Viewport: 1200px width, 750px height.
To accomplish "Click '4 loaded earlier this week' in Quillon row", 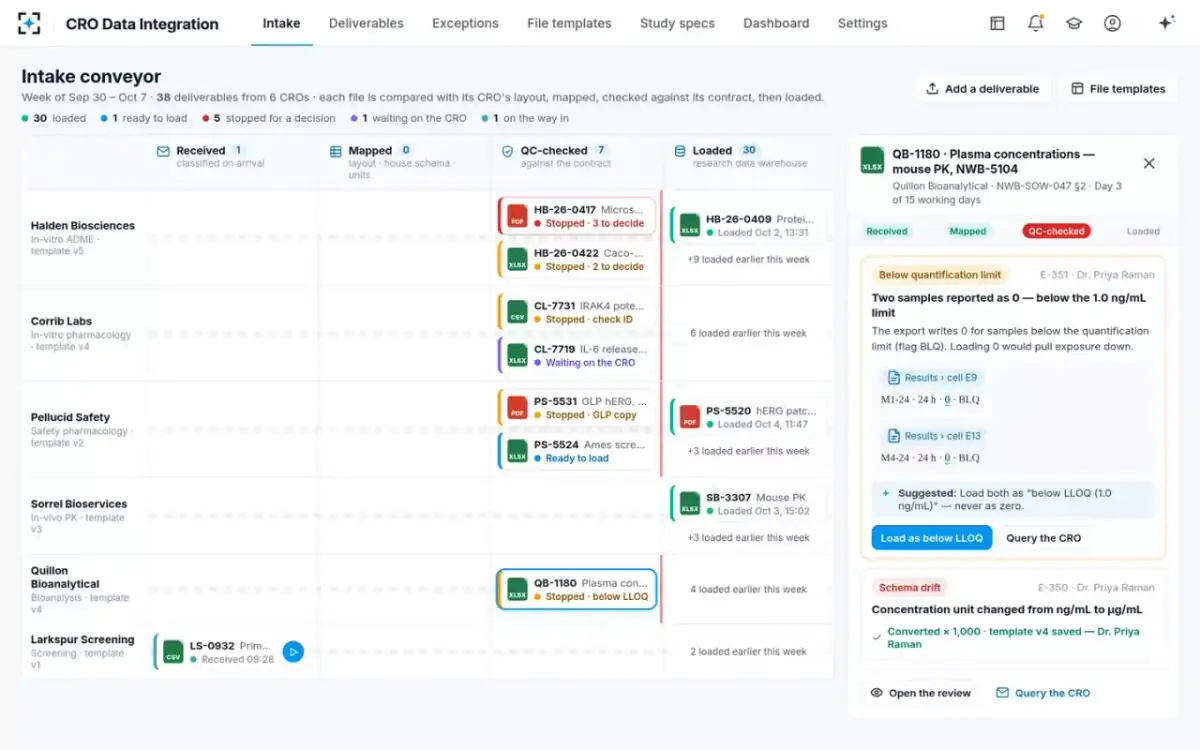I will point(748,589).
